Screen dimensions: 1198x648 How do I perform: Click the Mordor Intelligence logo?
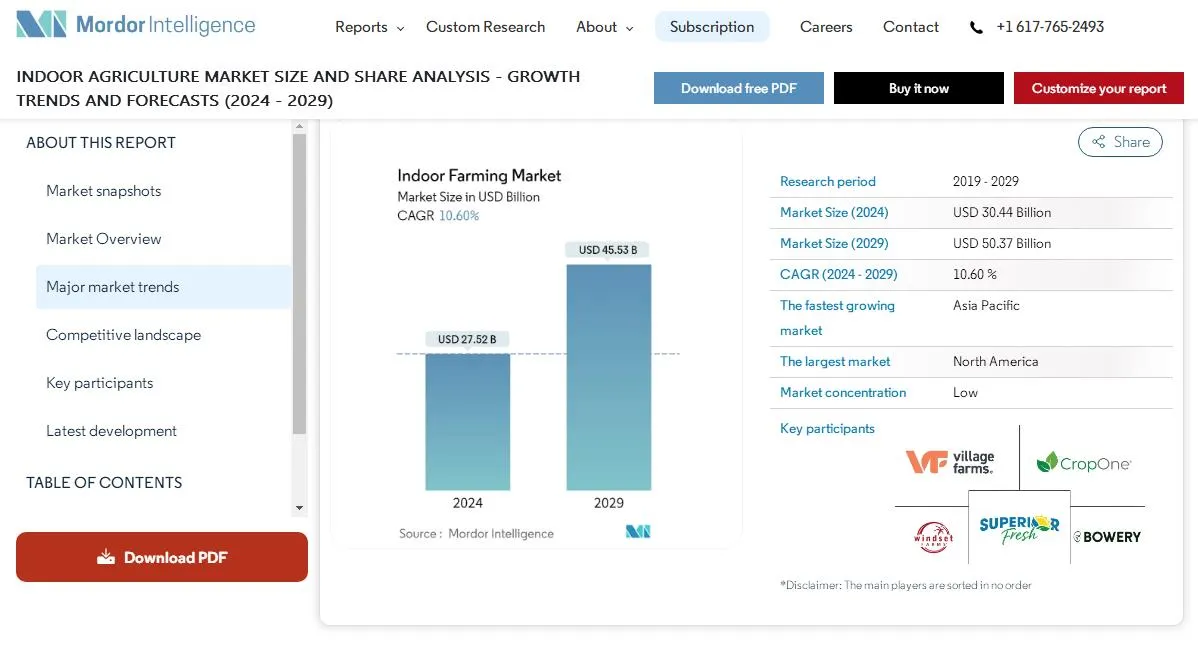(136, 26)
